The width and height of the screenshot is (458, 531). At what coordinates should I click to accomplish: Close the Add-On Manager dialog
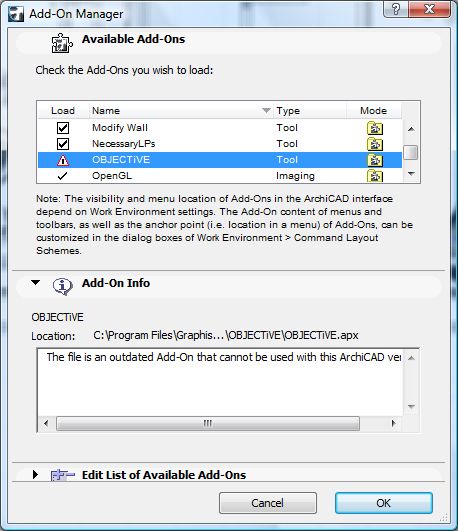tap(430, 9)
